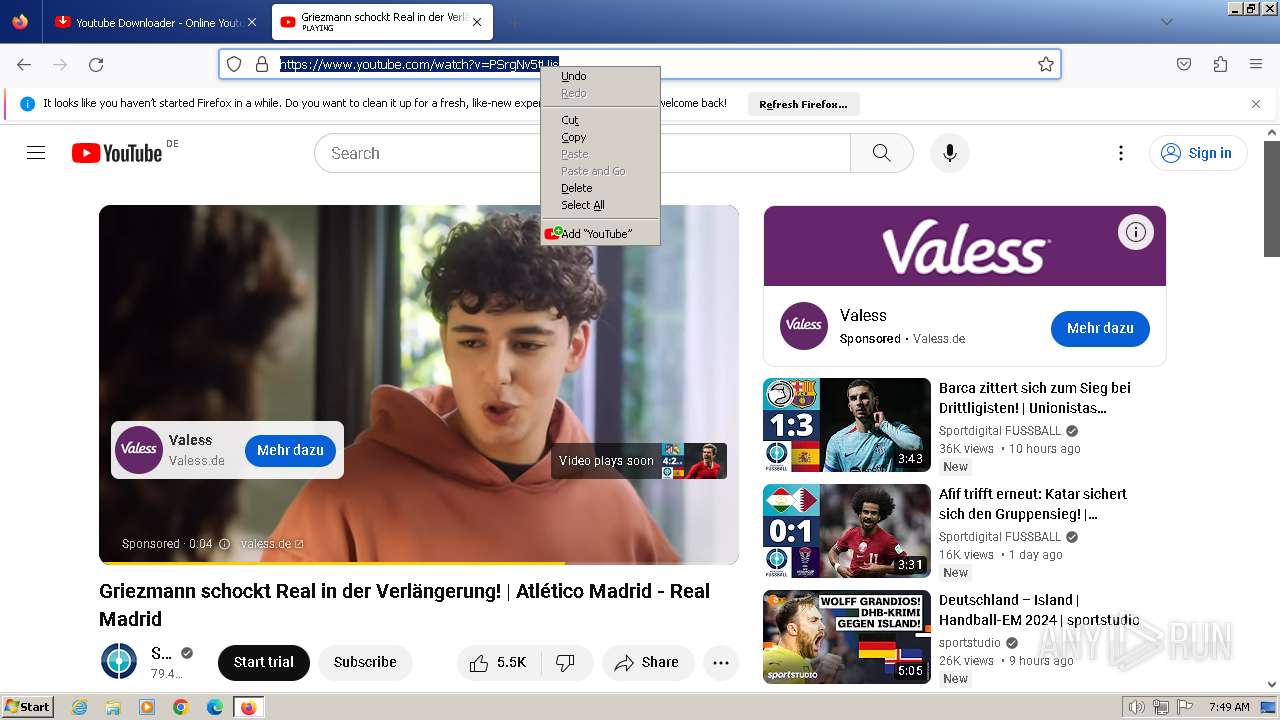Screen dimensions: 1280x720
Task: Dislike the video thumbs down
Action: [x=565, y=662]
